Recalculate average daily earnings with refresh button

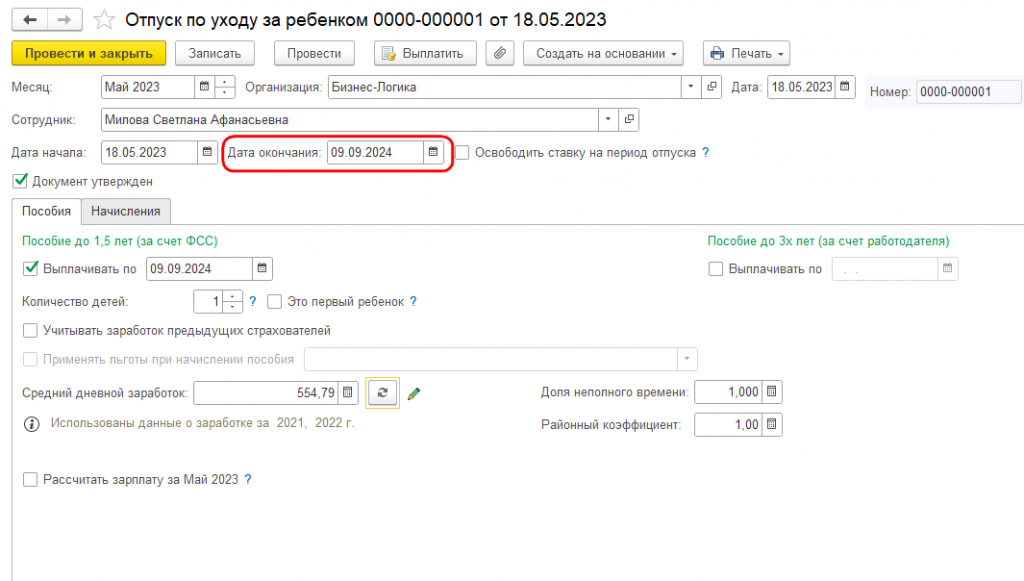click(383, 392)
